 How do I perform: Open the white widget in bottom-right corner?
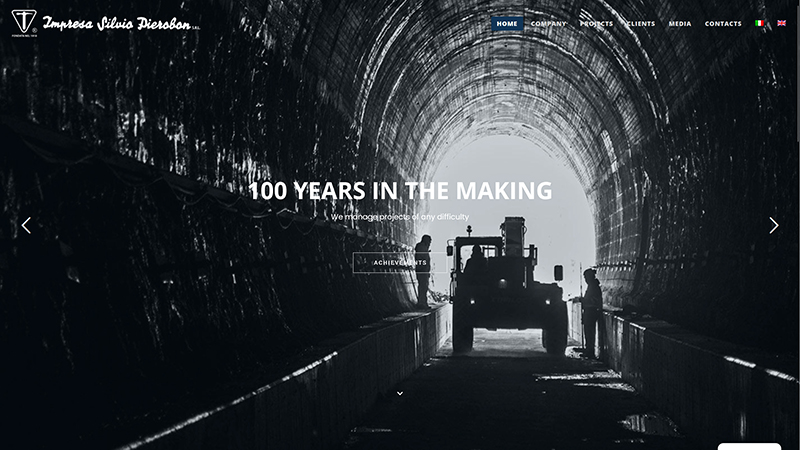click(x=749, y=446)
